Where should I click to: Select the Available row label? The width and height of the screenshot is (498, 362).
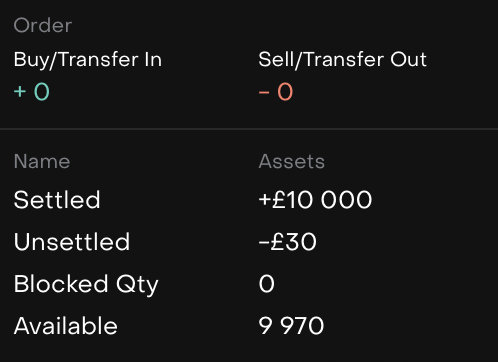click(x=66, y=326)
